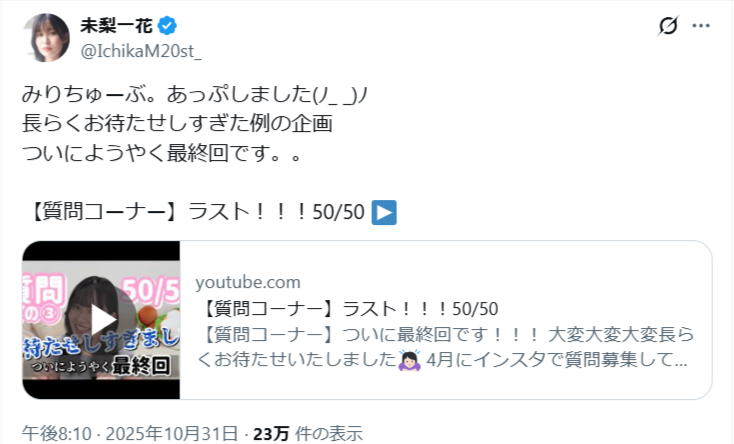Click the pink 50/5 text on thumbnail
This screenshot has height=444, width=734.
150,290
